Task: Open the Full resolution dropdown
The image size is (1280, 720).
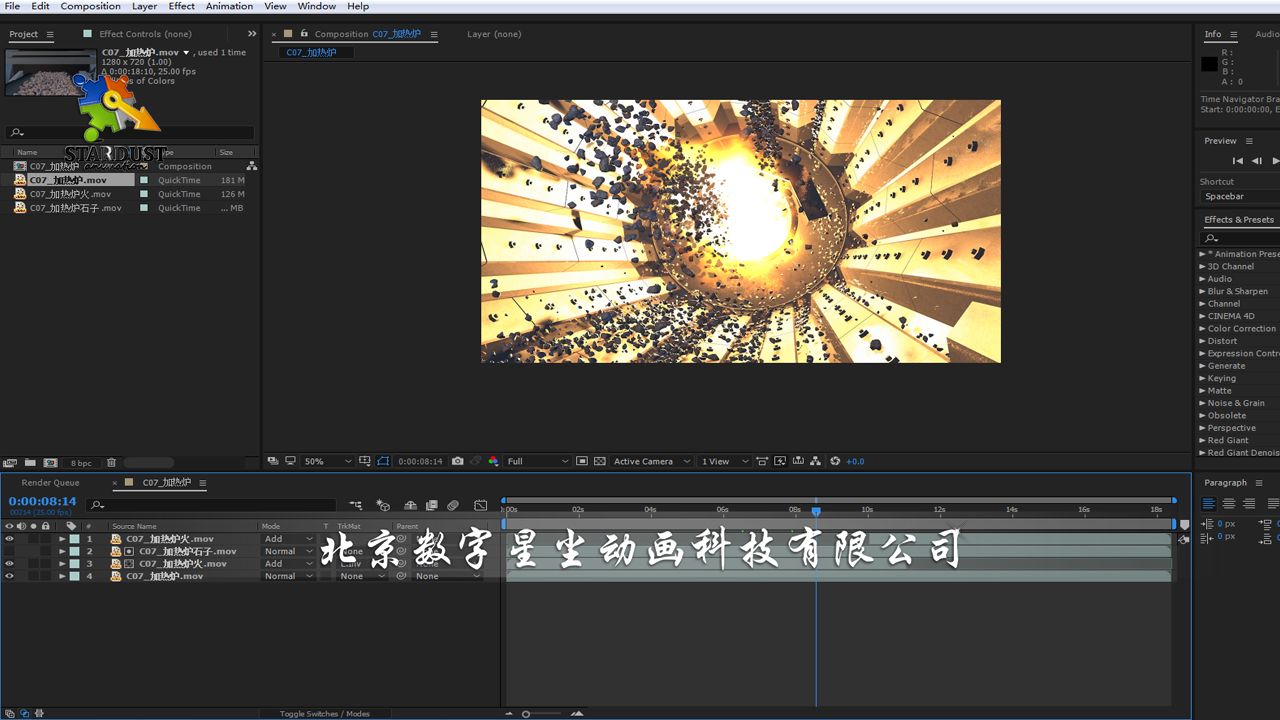Action: coord(537,461)
